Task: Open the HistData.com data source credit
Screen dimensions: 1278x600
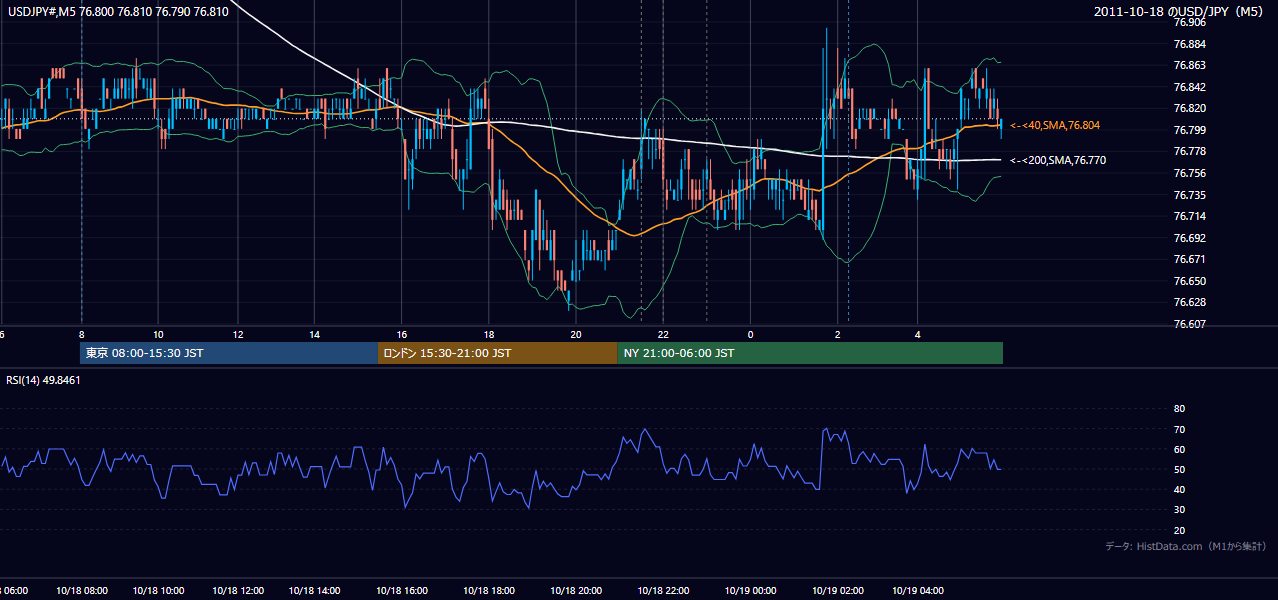Action: click(1186, 546)
